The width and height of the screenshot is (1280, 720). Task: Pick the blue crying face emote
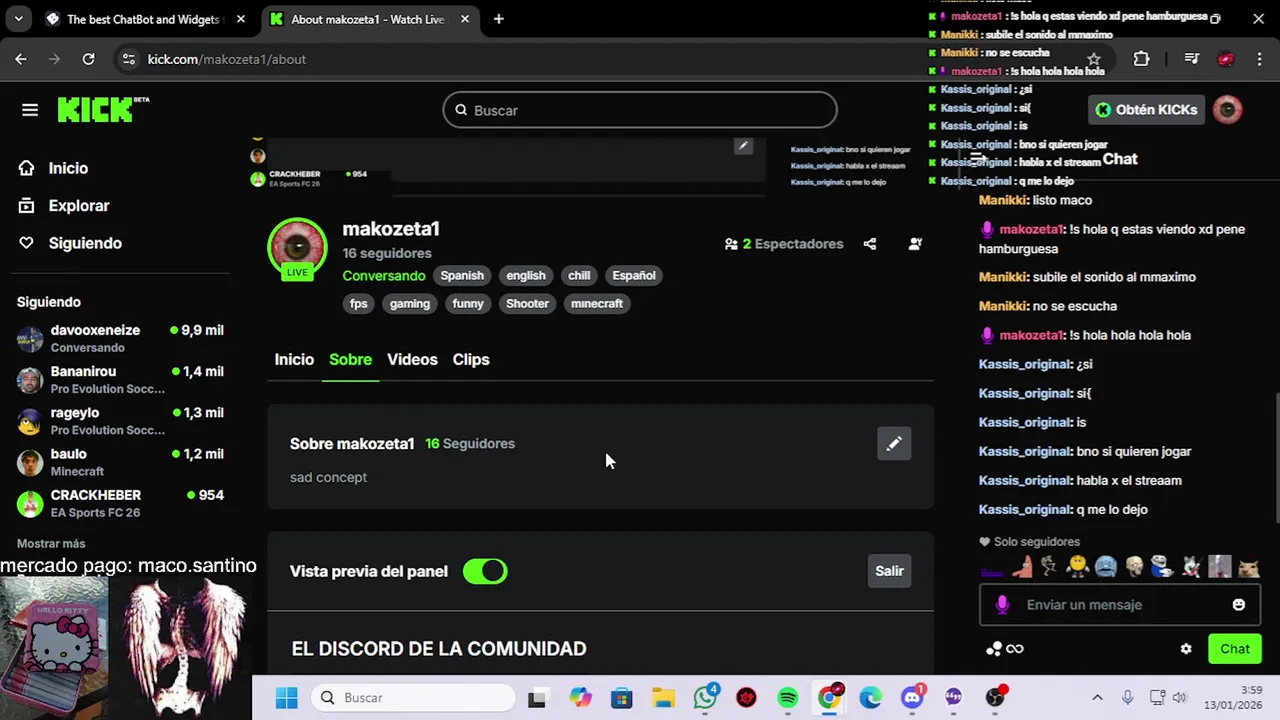pos(1105,567)
